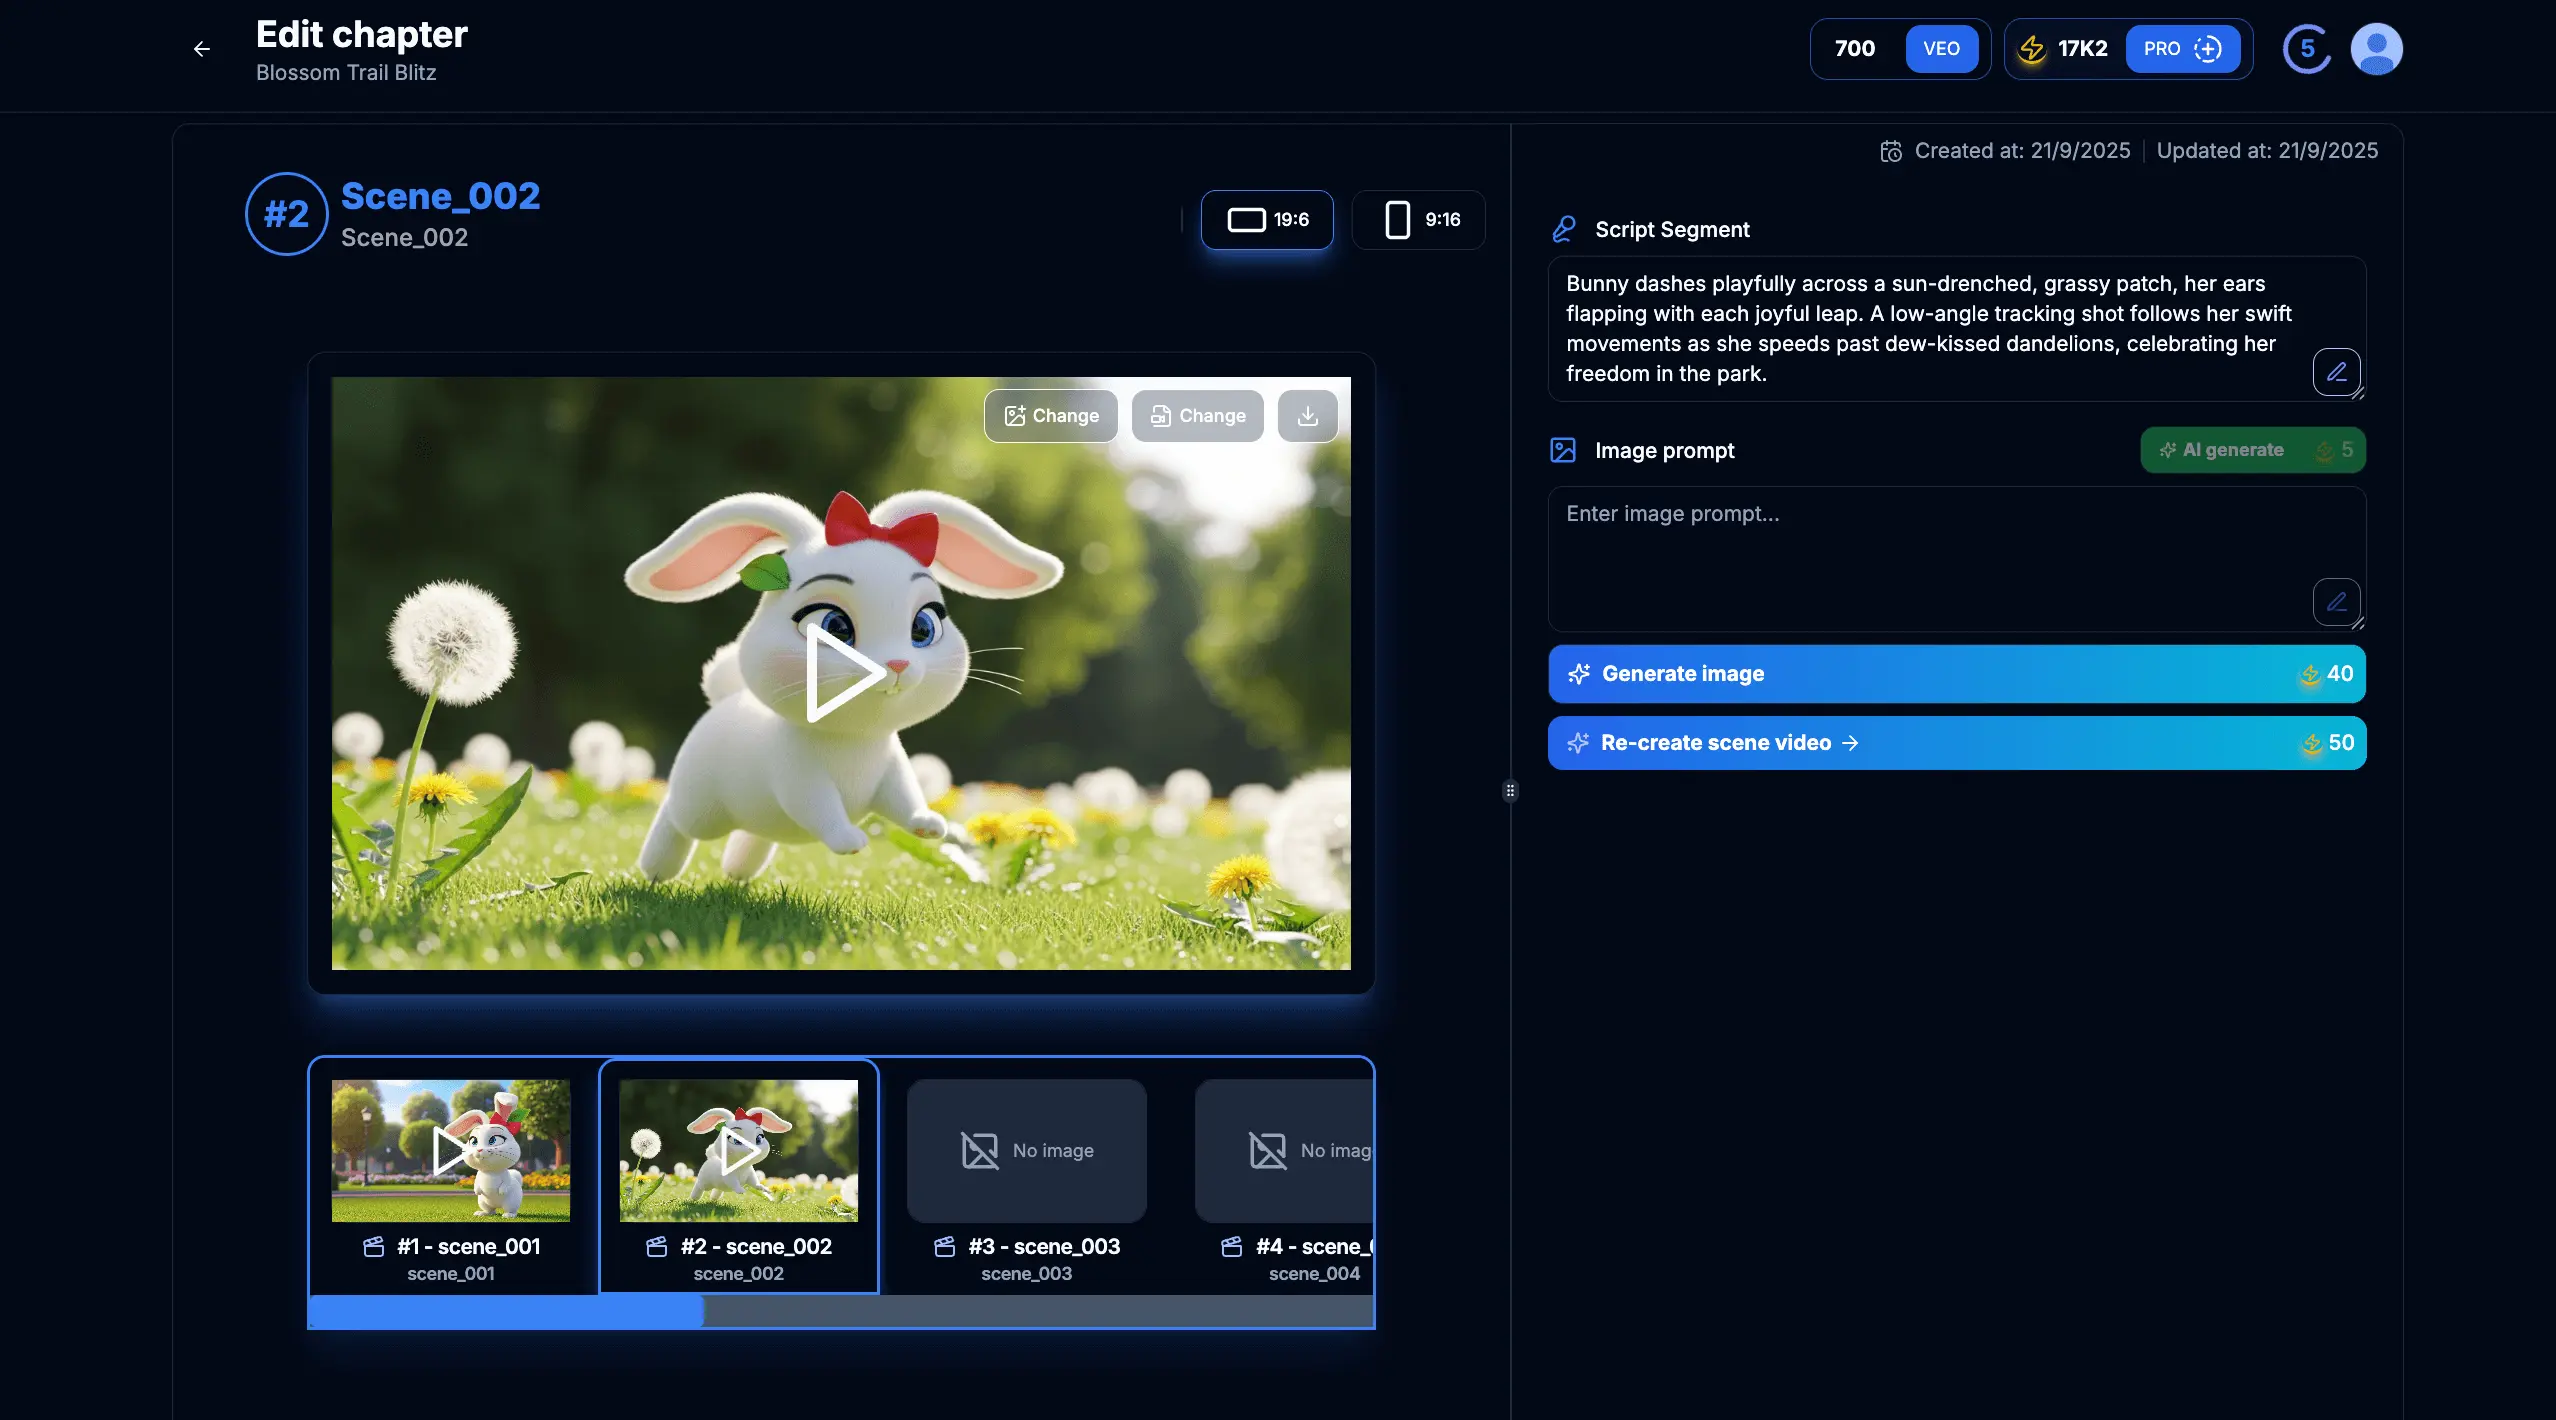Click the edit pencil in Script Segment box
2556x1420 pixels.
click(x=2336, y=372)
